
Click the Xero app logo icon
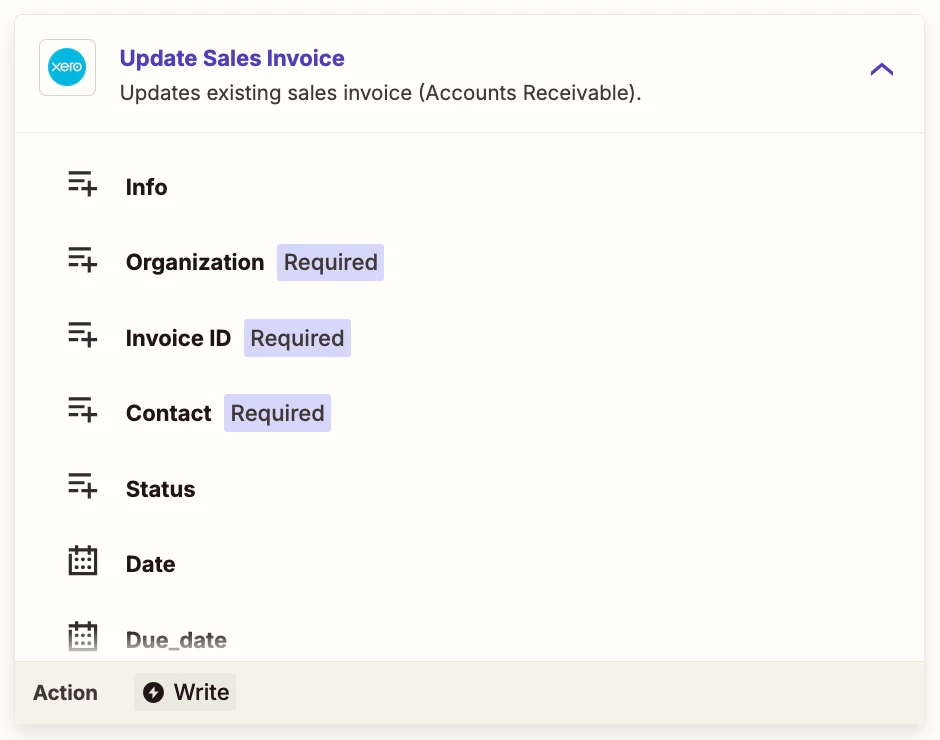point(67,67)
